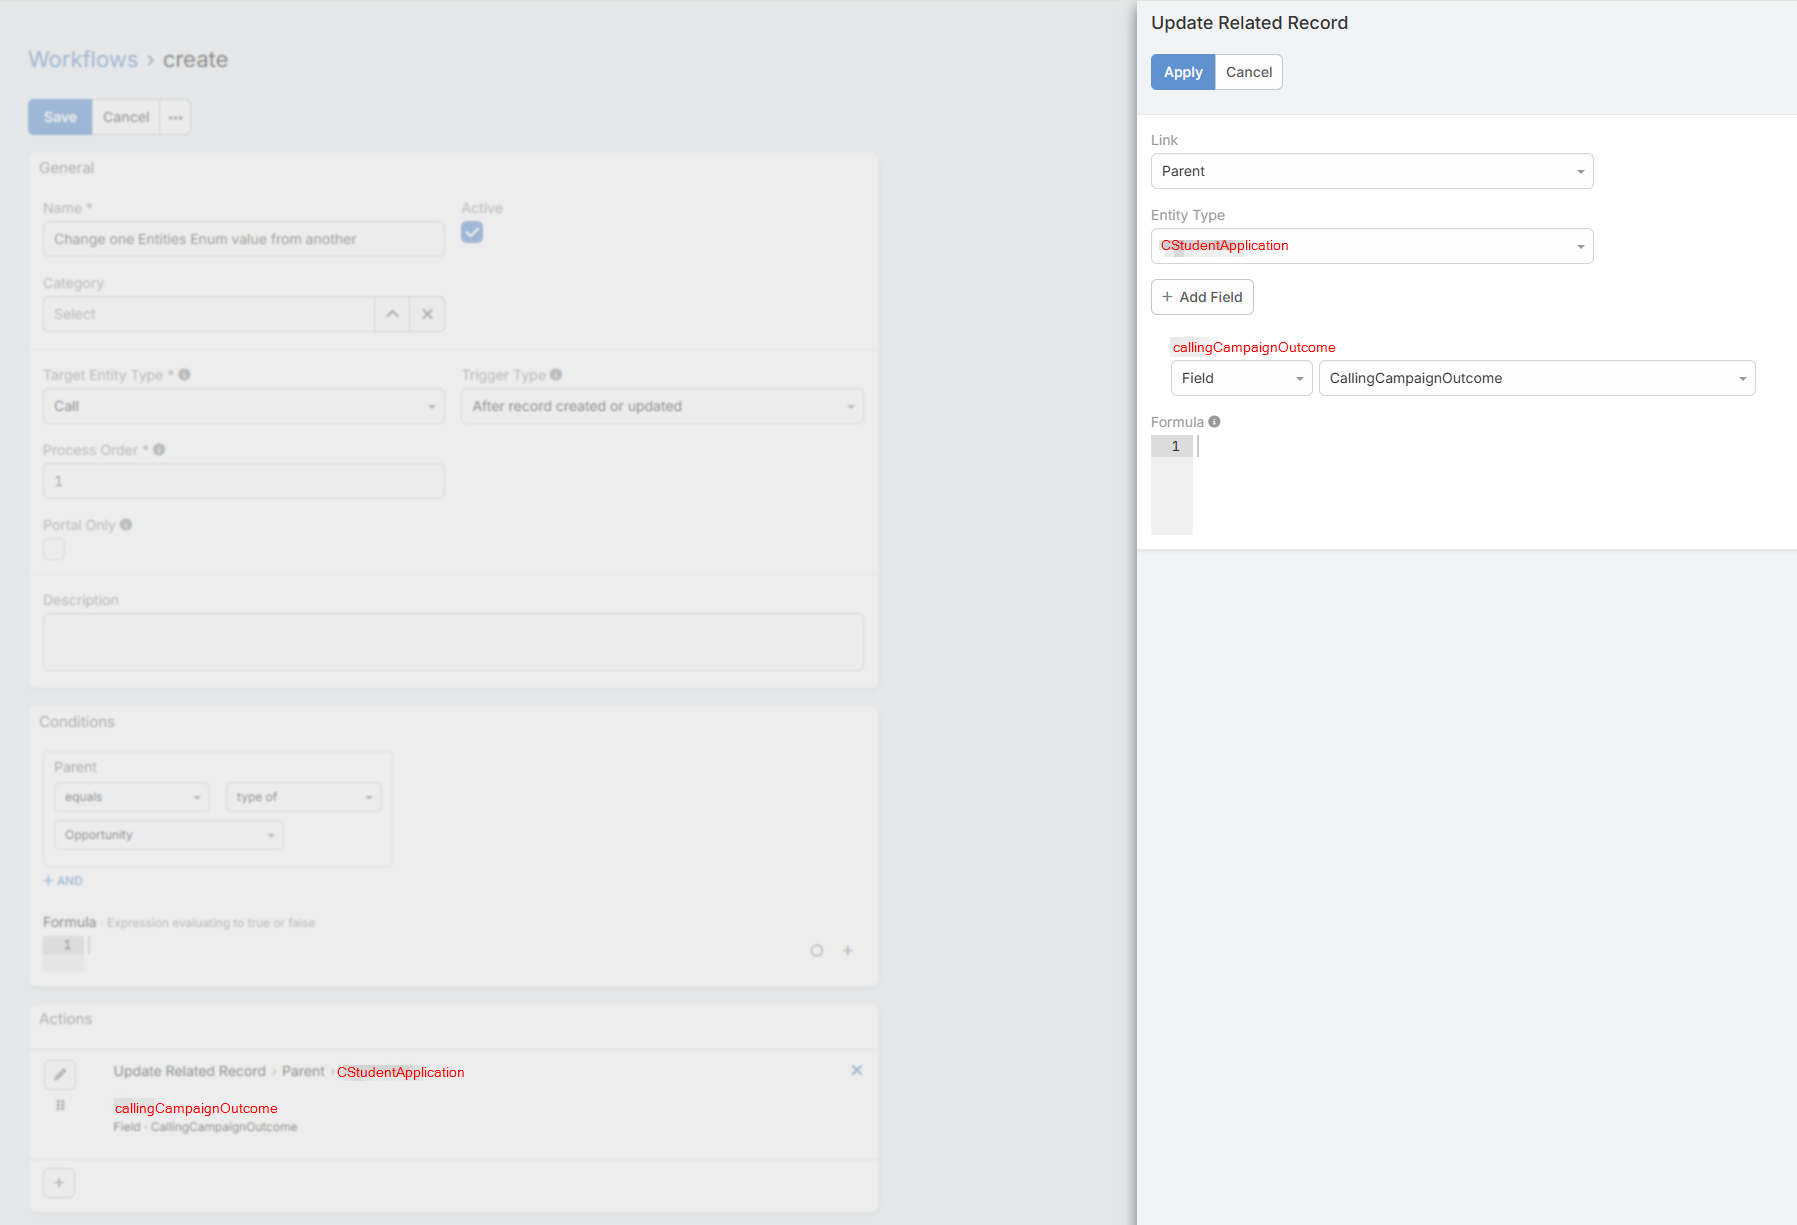Open the Field type dropdown for callingCampaignOutcome
The height and width of the screenshot is (1225, 1797).
tap(1241, 378)
